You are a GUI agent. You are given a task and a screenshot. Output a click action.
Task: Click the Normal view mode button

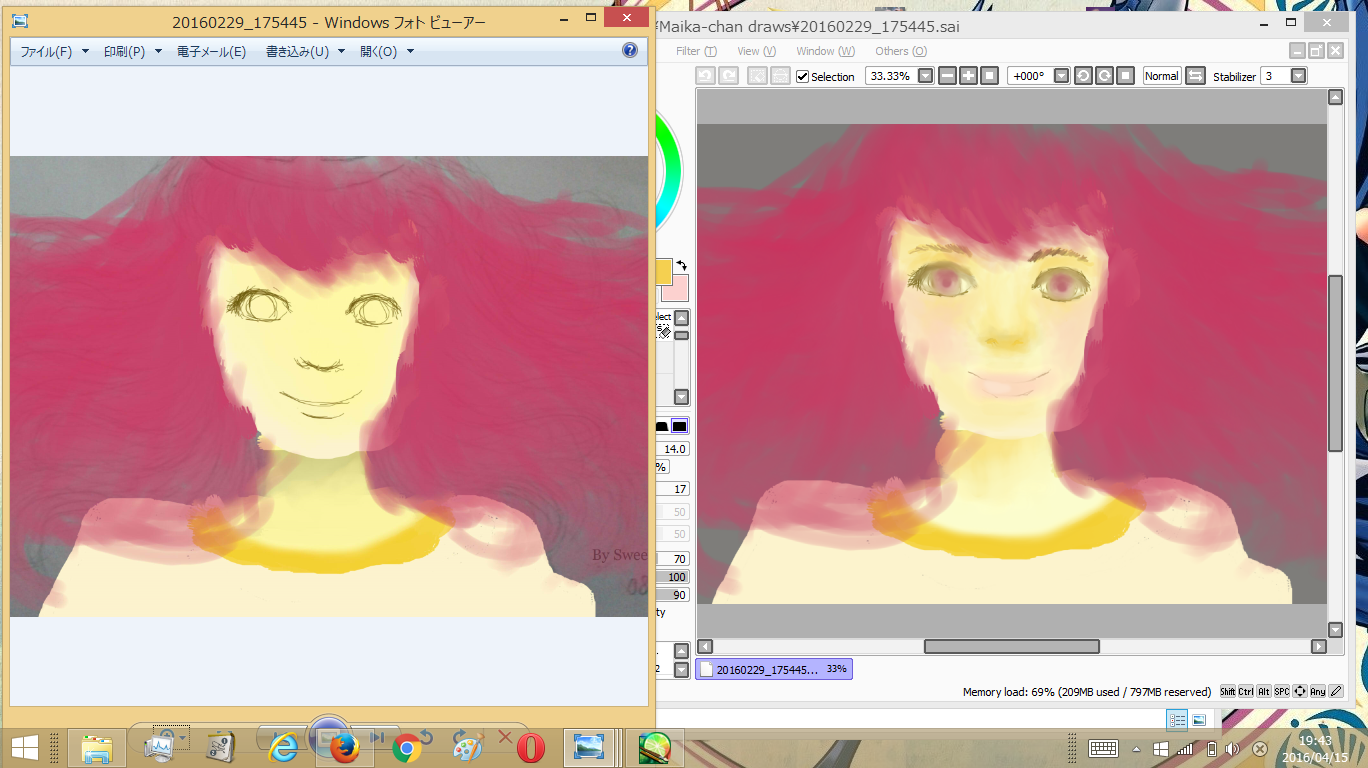[x=1161, y=76]
